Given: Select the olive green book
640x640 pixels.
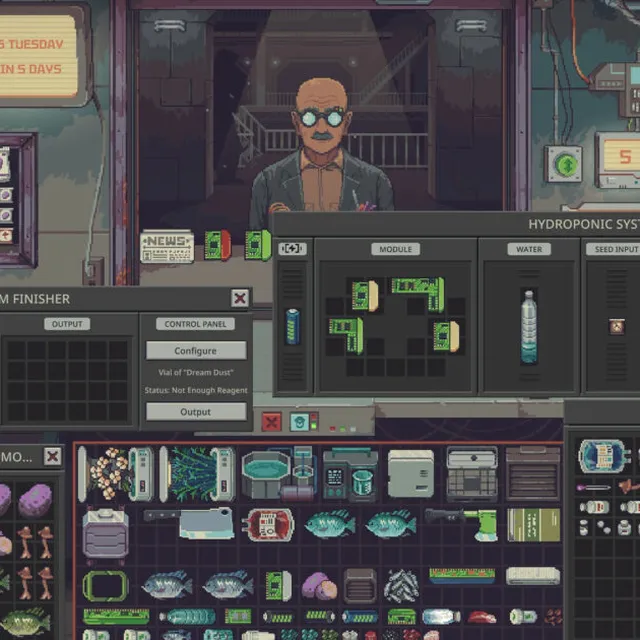Looking at the screenshot, I should pos(533,525).
